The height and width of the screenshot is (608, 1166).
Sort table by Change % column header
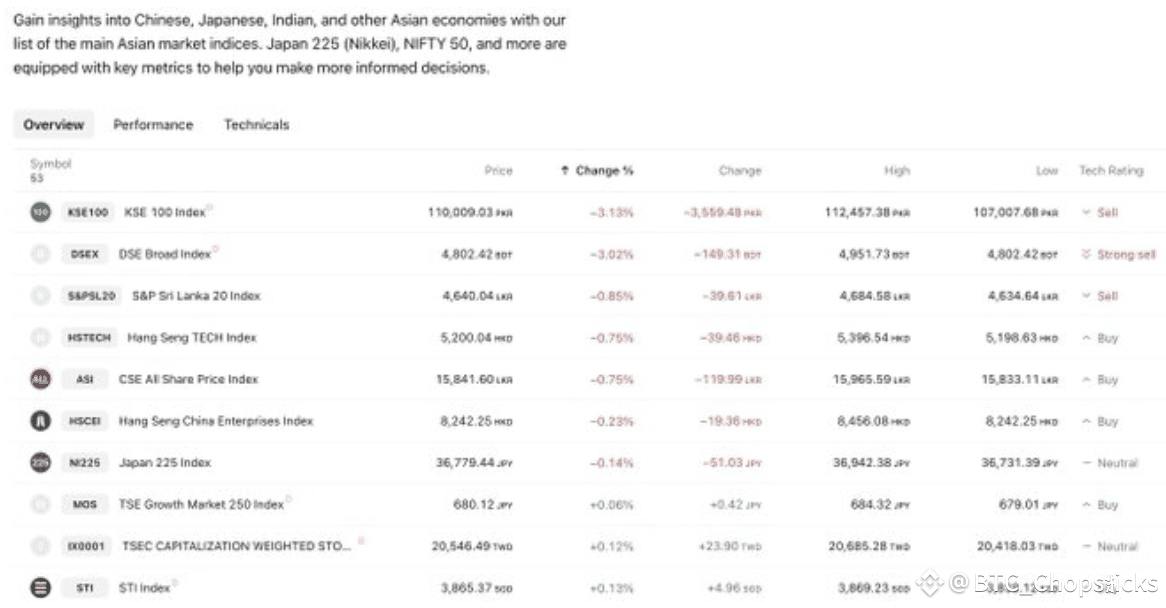[597, 170]
